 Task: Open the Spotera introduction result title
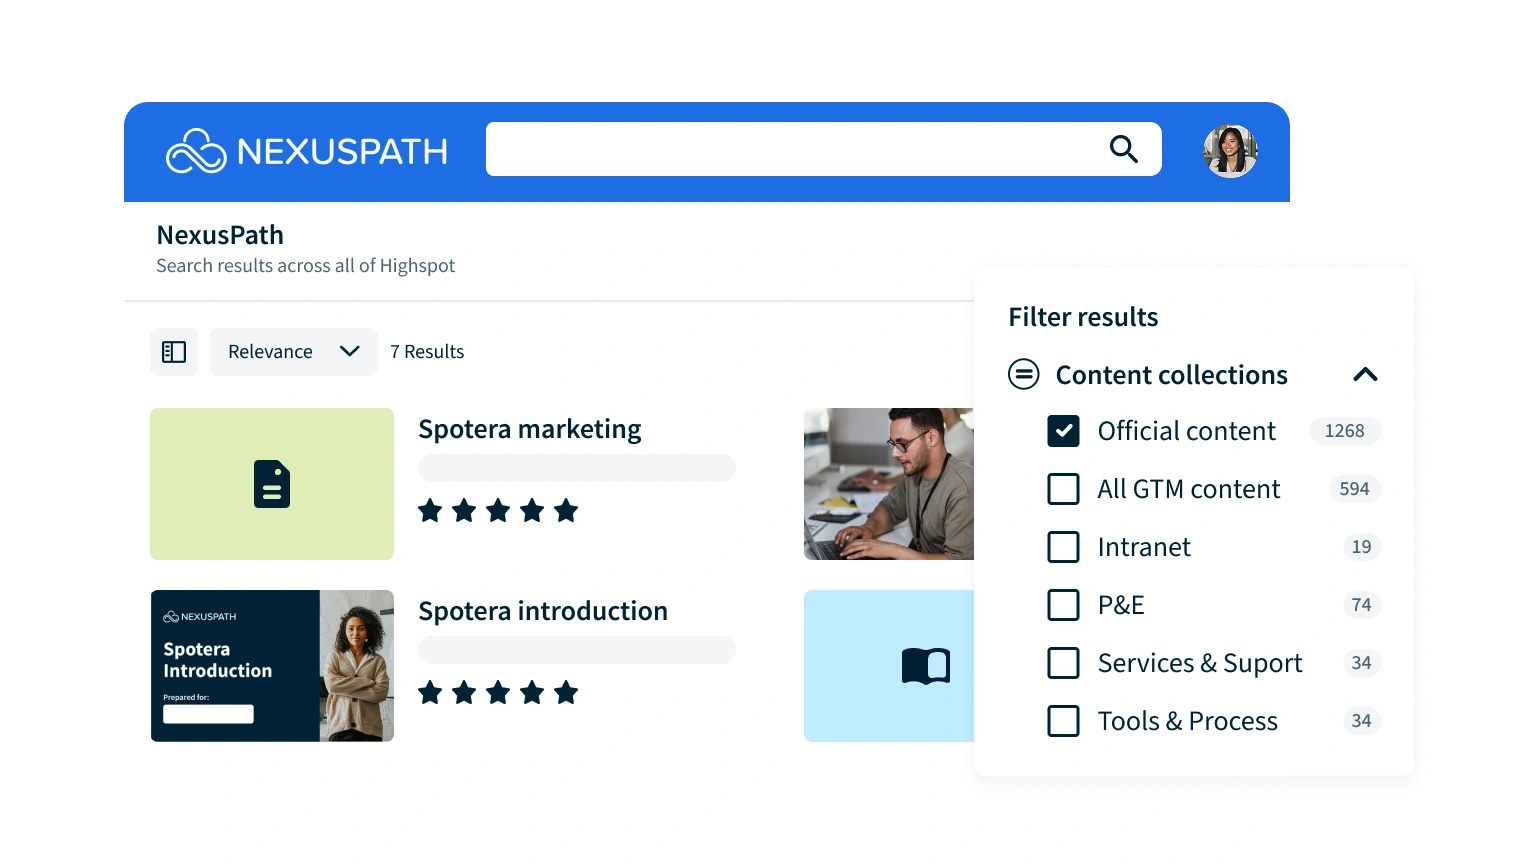[542, 611]
